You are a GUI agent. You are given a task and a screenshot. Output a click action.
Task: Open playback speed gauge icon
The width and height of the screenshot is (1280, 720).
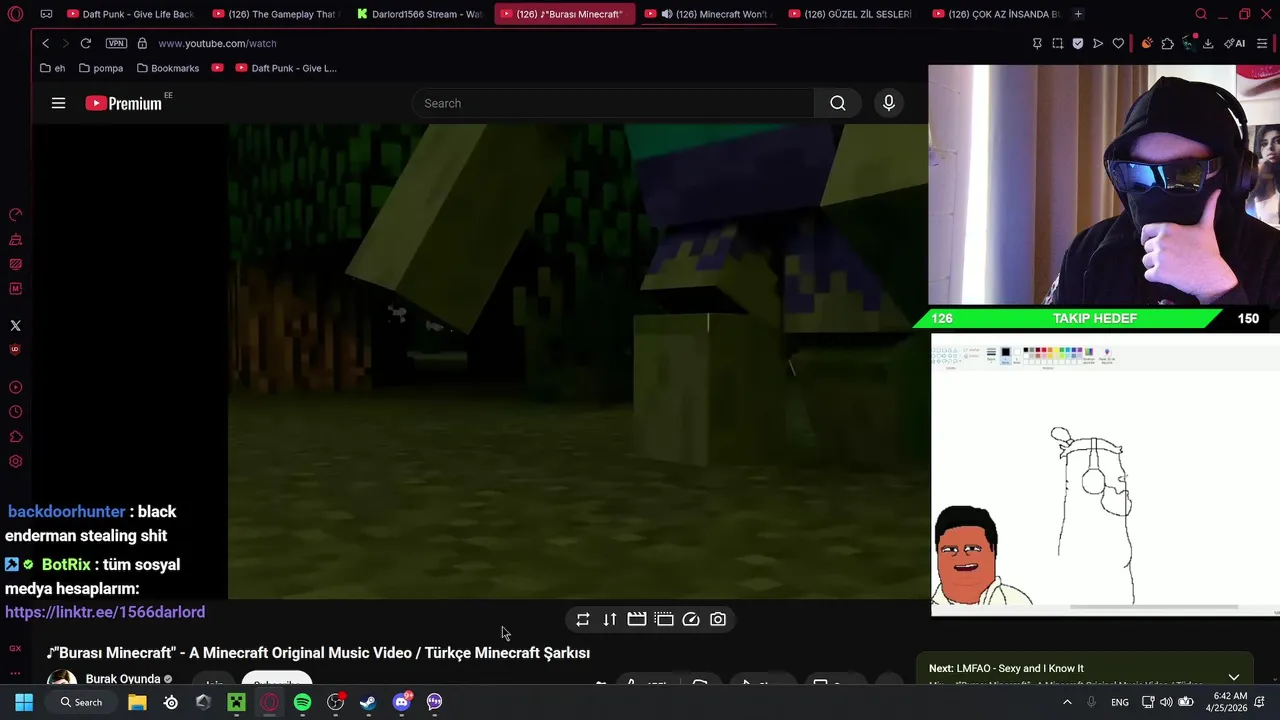[691, 619]
